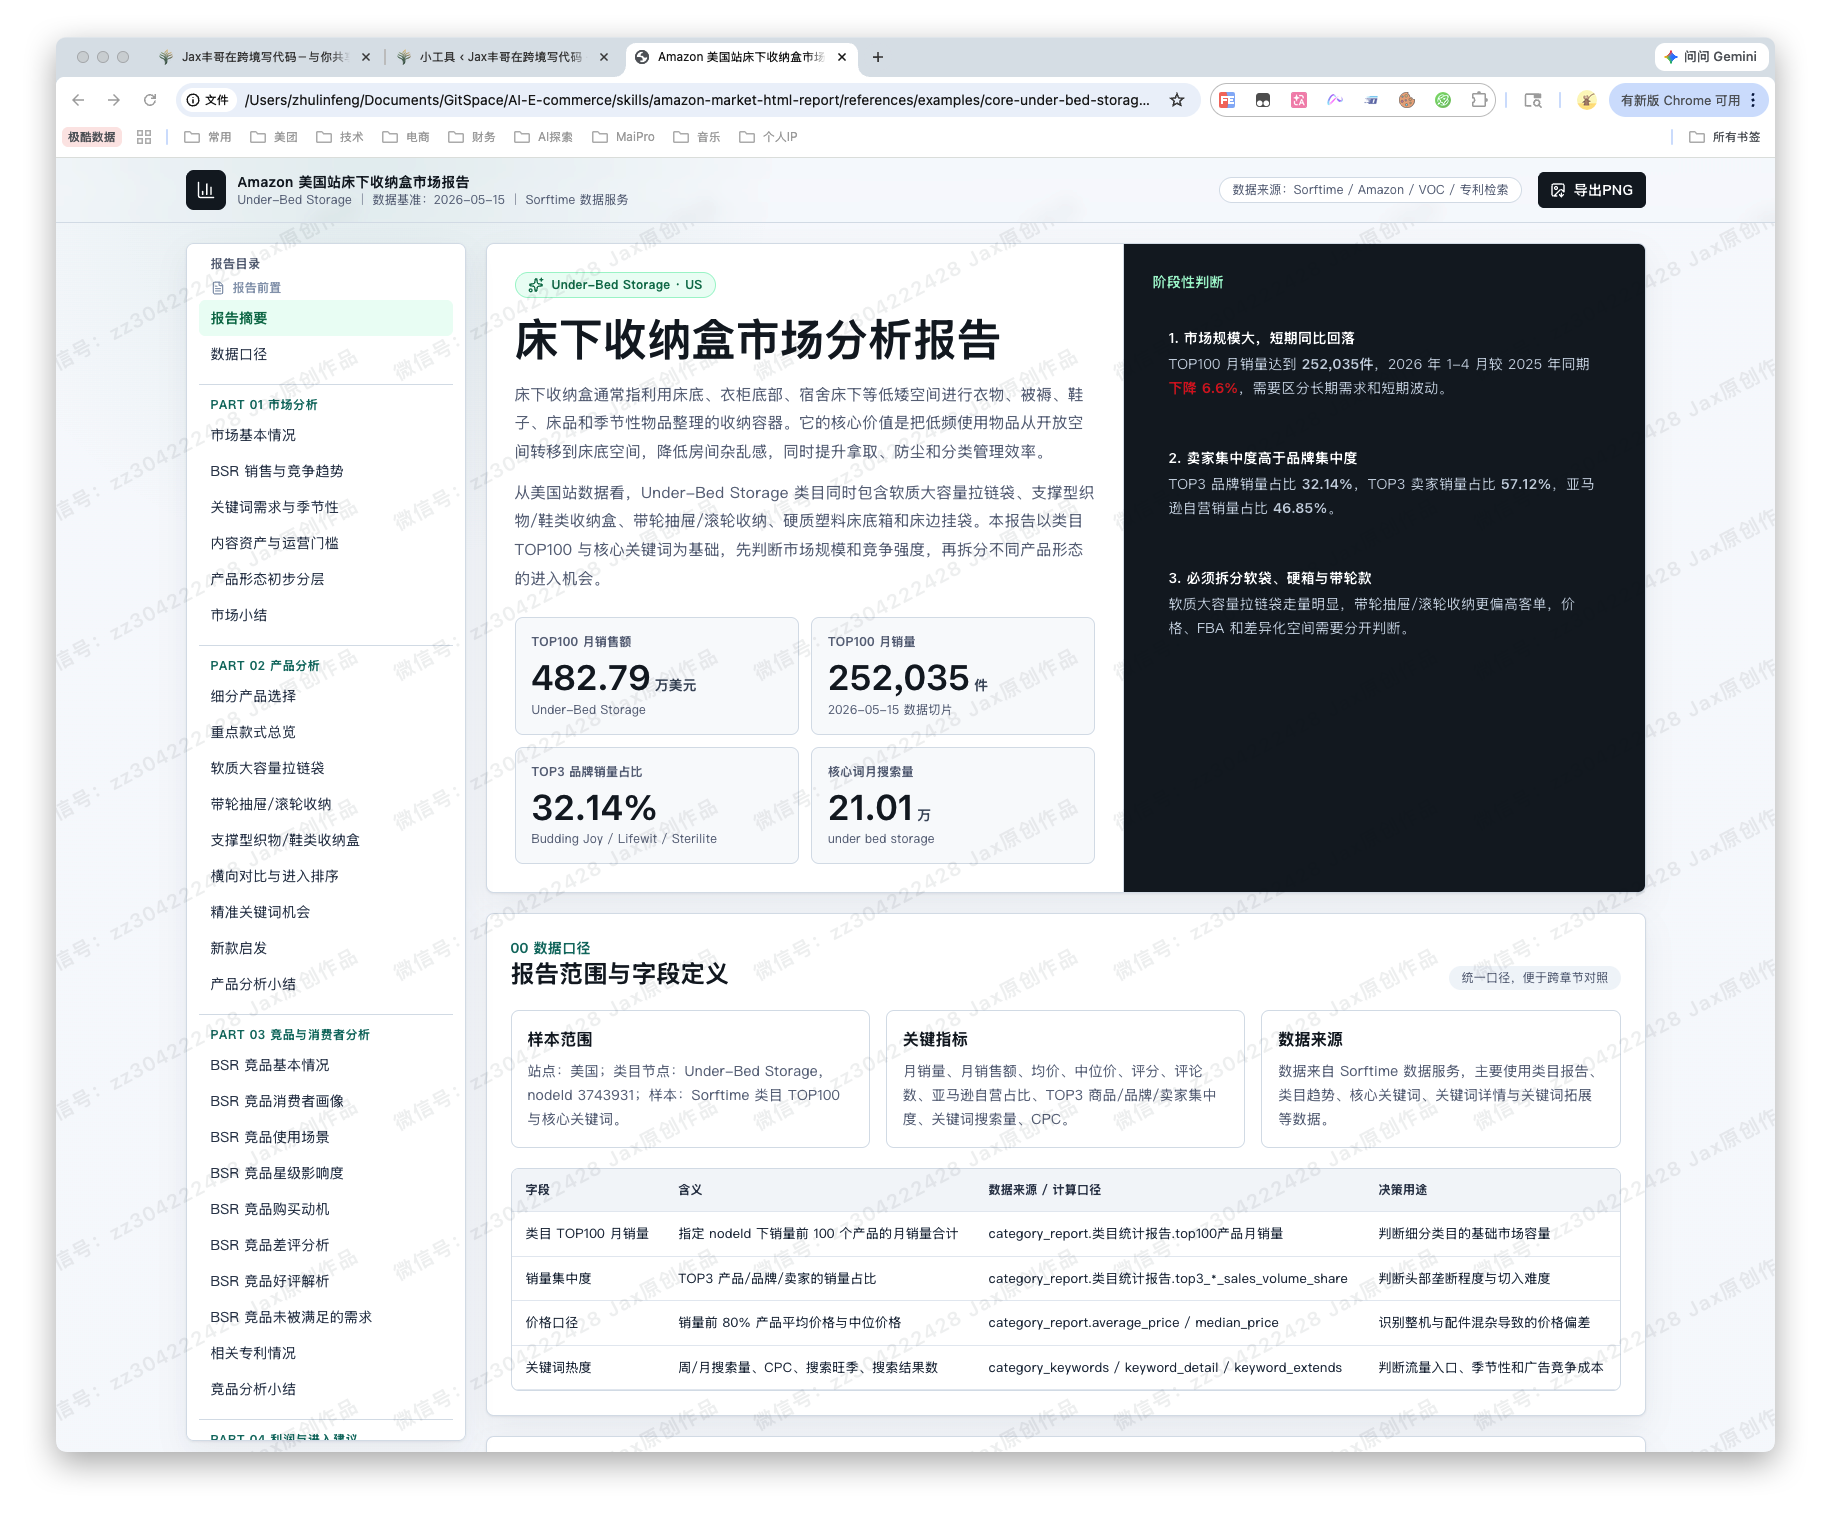Click the TOP100 月销售额 482.79 card
Viewport: 1831px width, 1527px height.
657,676
